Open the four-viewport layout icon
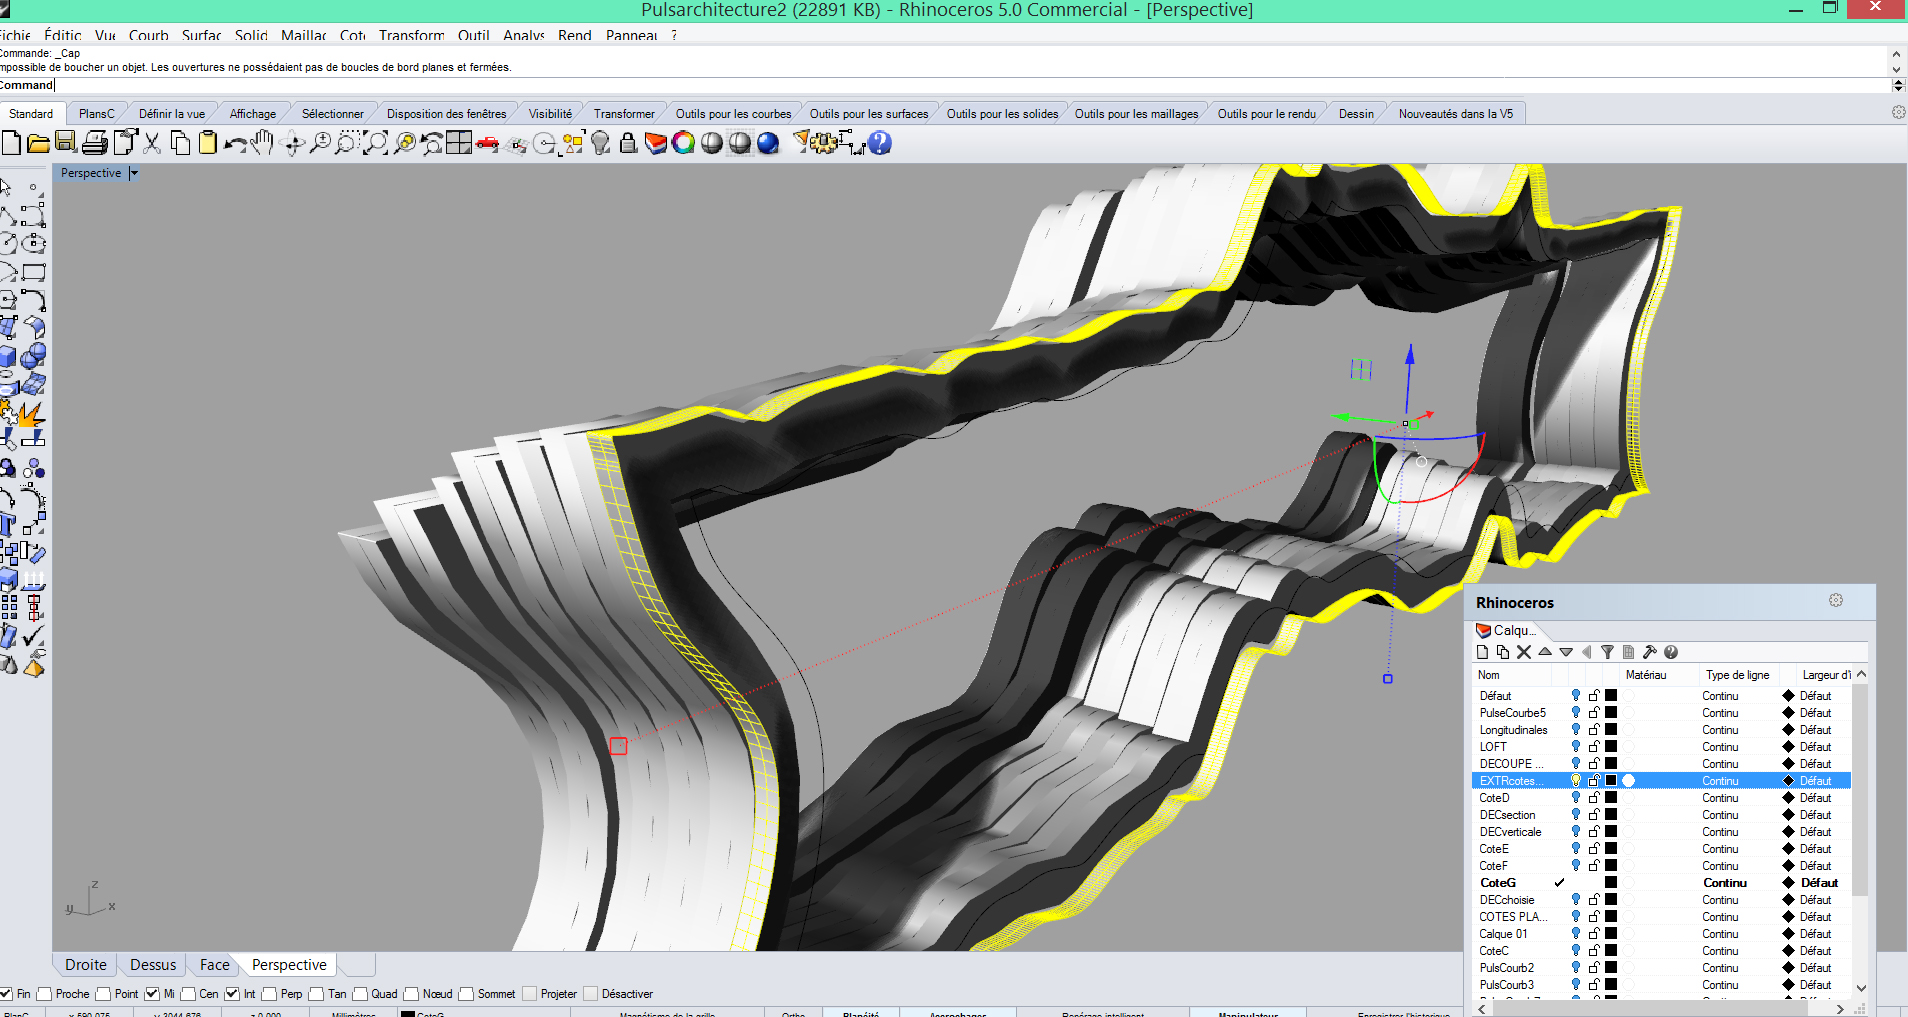This screenshot has height=1017, width=1908. tap(459, 143)
